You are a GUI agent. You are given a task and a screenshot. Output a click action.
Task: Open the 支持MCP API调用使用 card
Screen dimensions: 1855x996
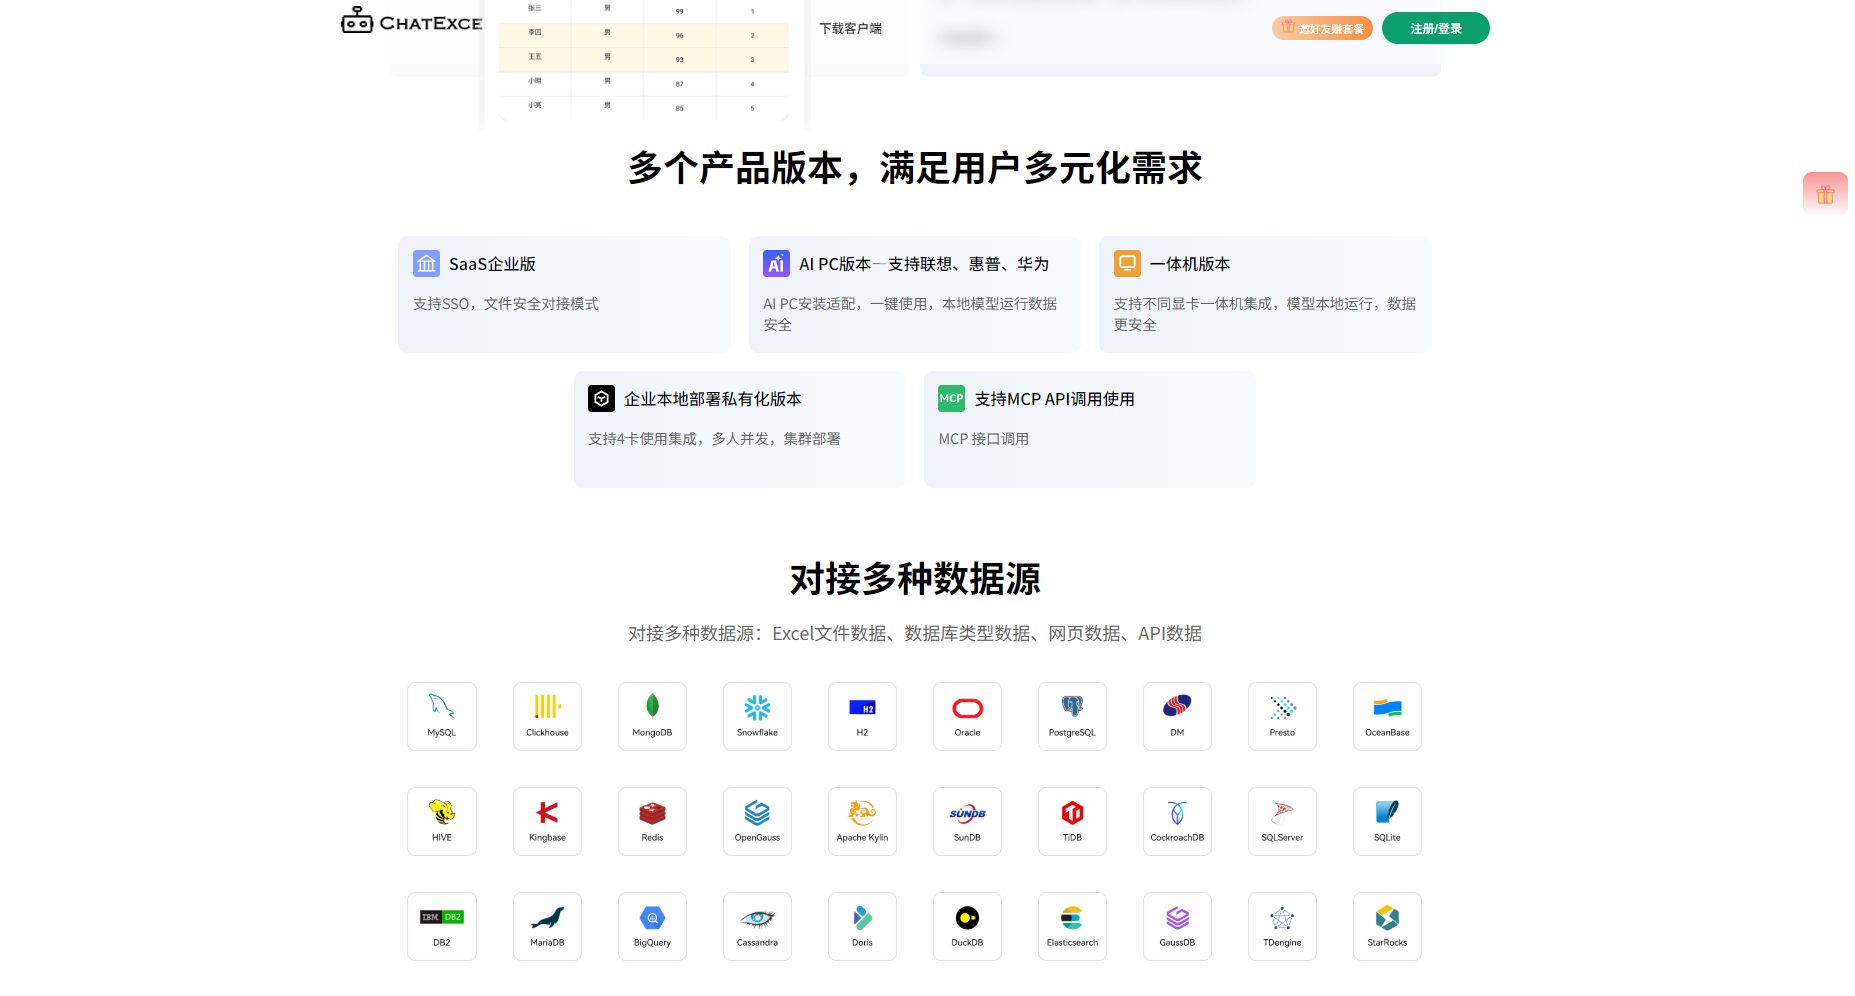point(1089,428)
